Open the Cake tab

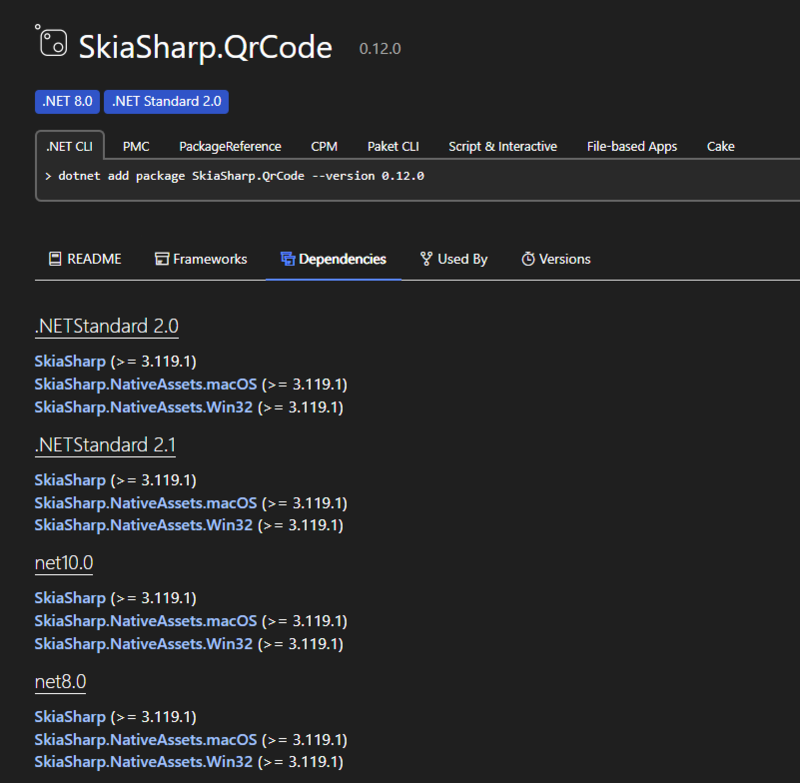[x=720, y=146]
